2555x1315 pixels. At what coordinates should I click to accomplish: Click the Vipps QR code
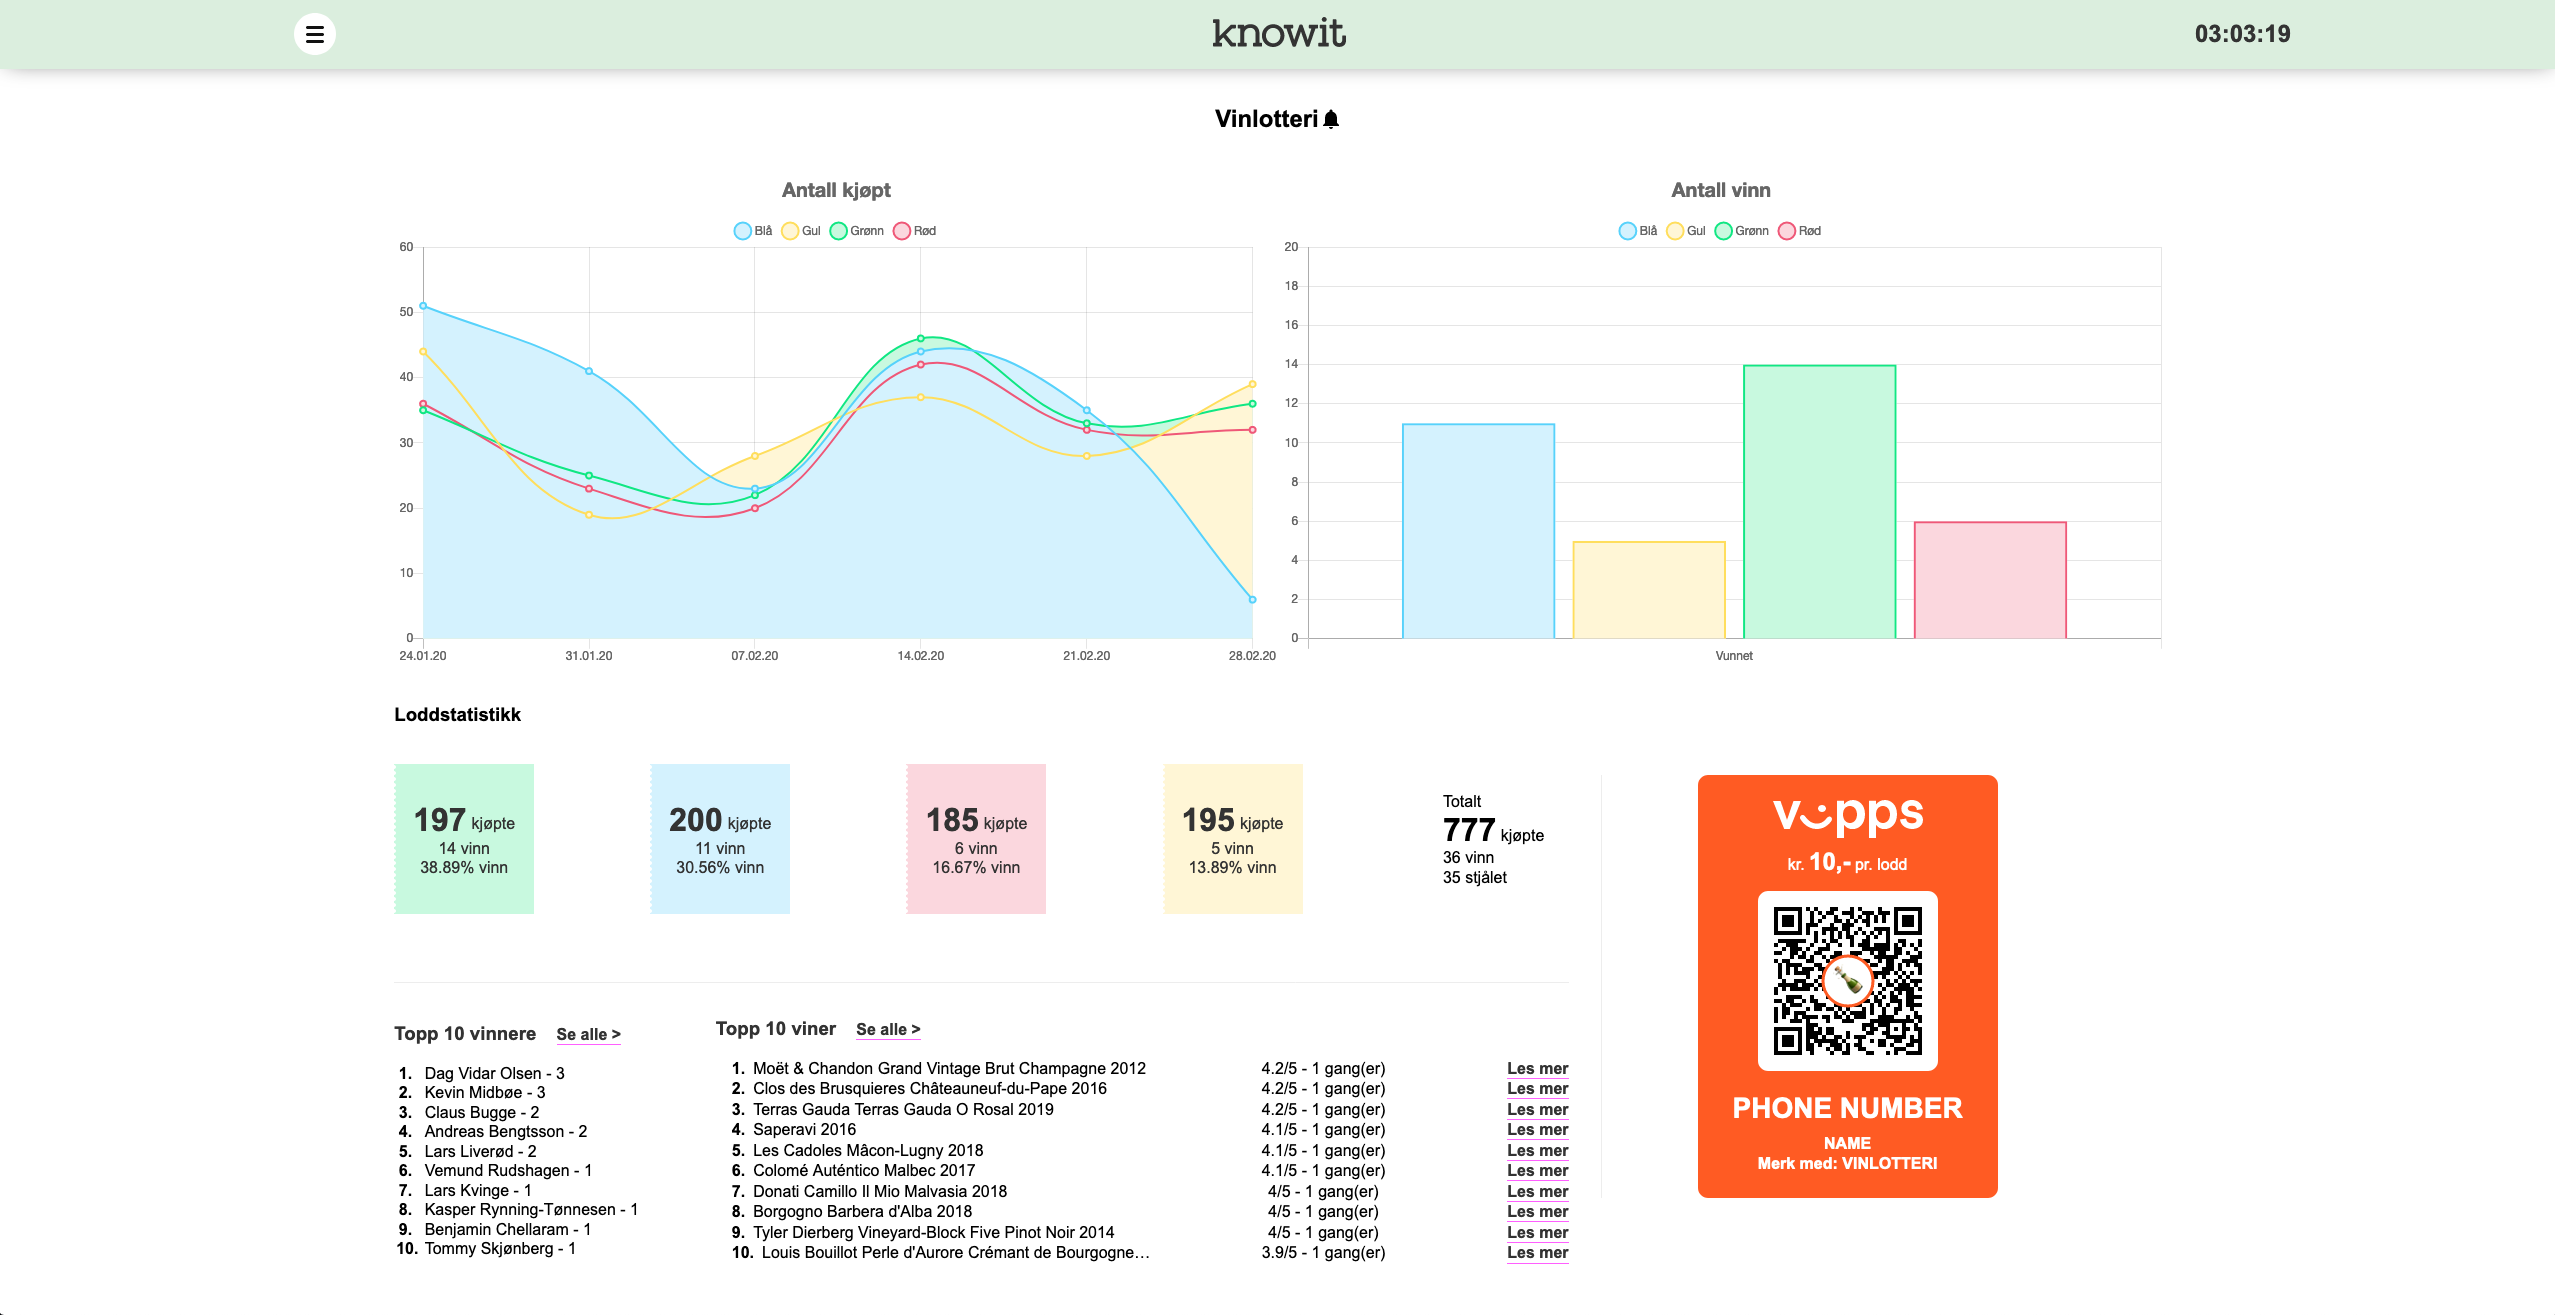coord(1847,981)
